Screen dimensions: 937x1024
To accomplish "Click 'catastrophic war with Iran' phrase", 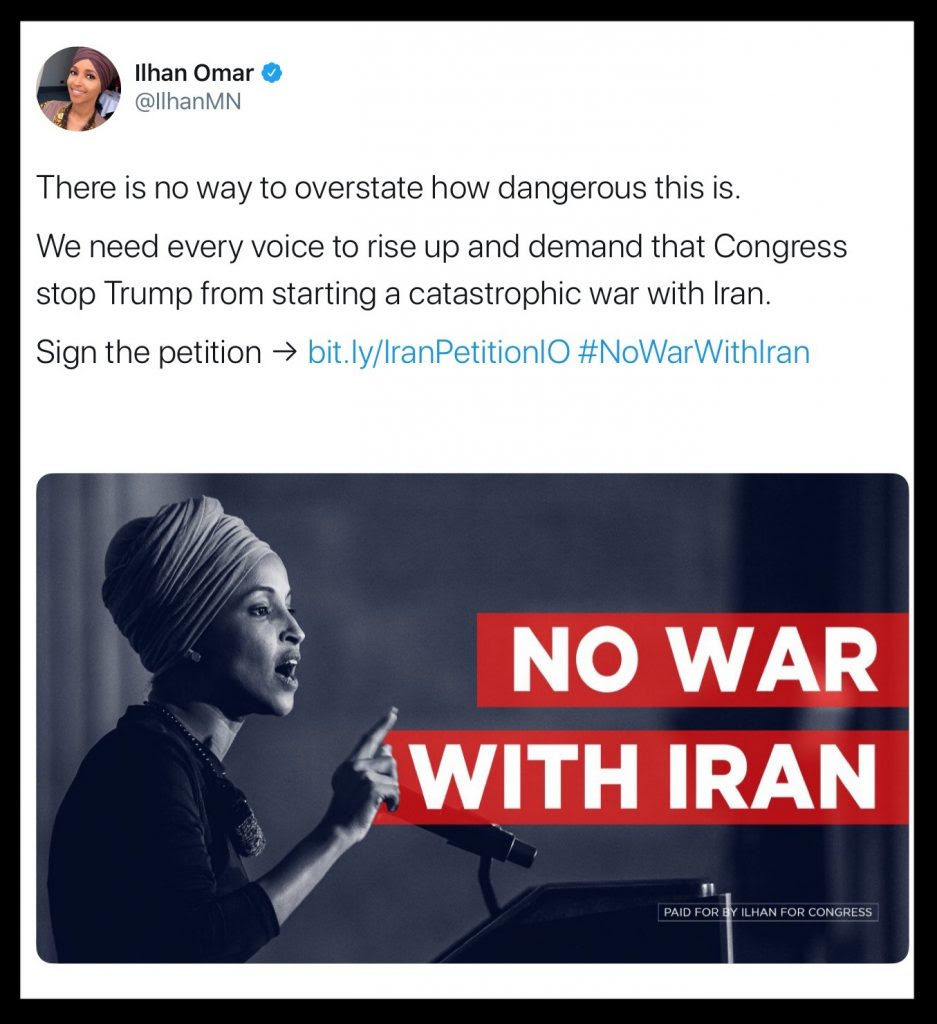I will 590,294.
